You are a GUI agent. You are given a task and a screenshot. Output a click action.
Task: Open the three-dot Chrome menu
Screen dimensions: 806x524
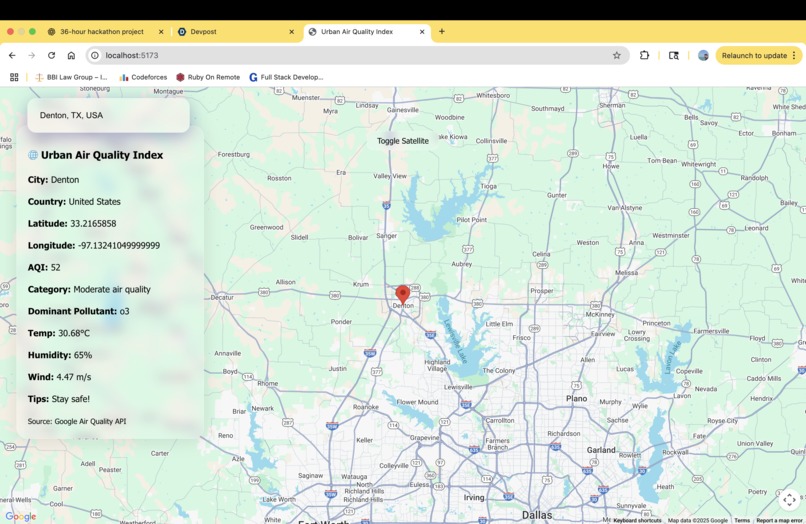point(794,56)
